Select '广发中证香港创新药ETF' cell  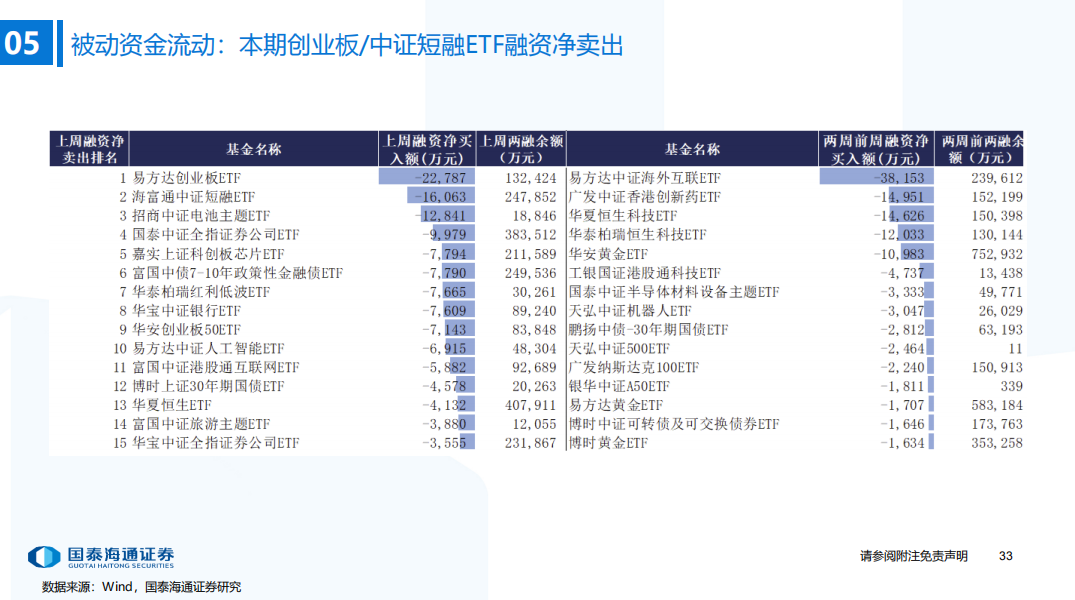coord(644,197)
